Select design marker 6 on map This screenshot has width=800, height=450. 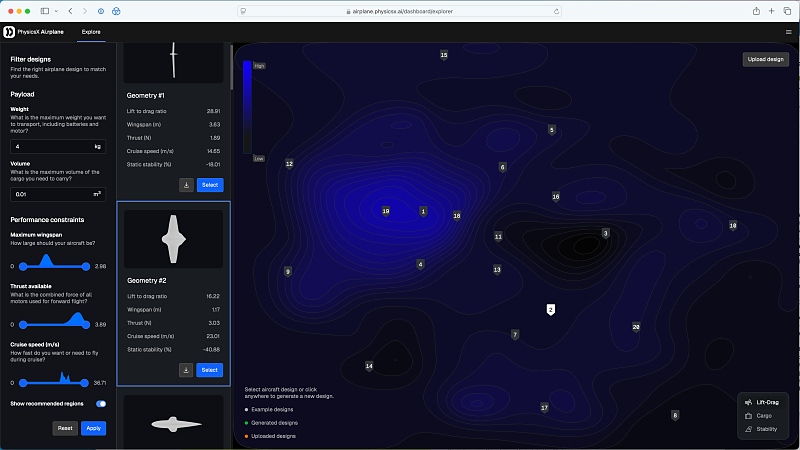503,167
